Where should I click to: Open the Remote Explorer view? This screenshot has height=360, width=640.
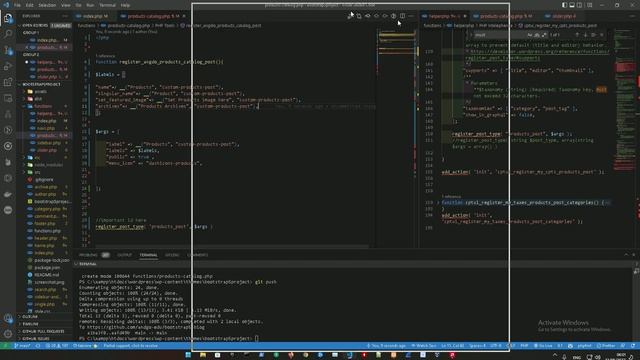coord(8,98)
